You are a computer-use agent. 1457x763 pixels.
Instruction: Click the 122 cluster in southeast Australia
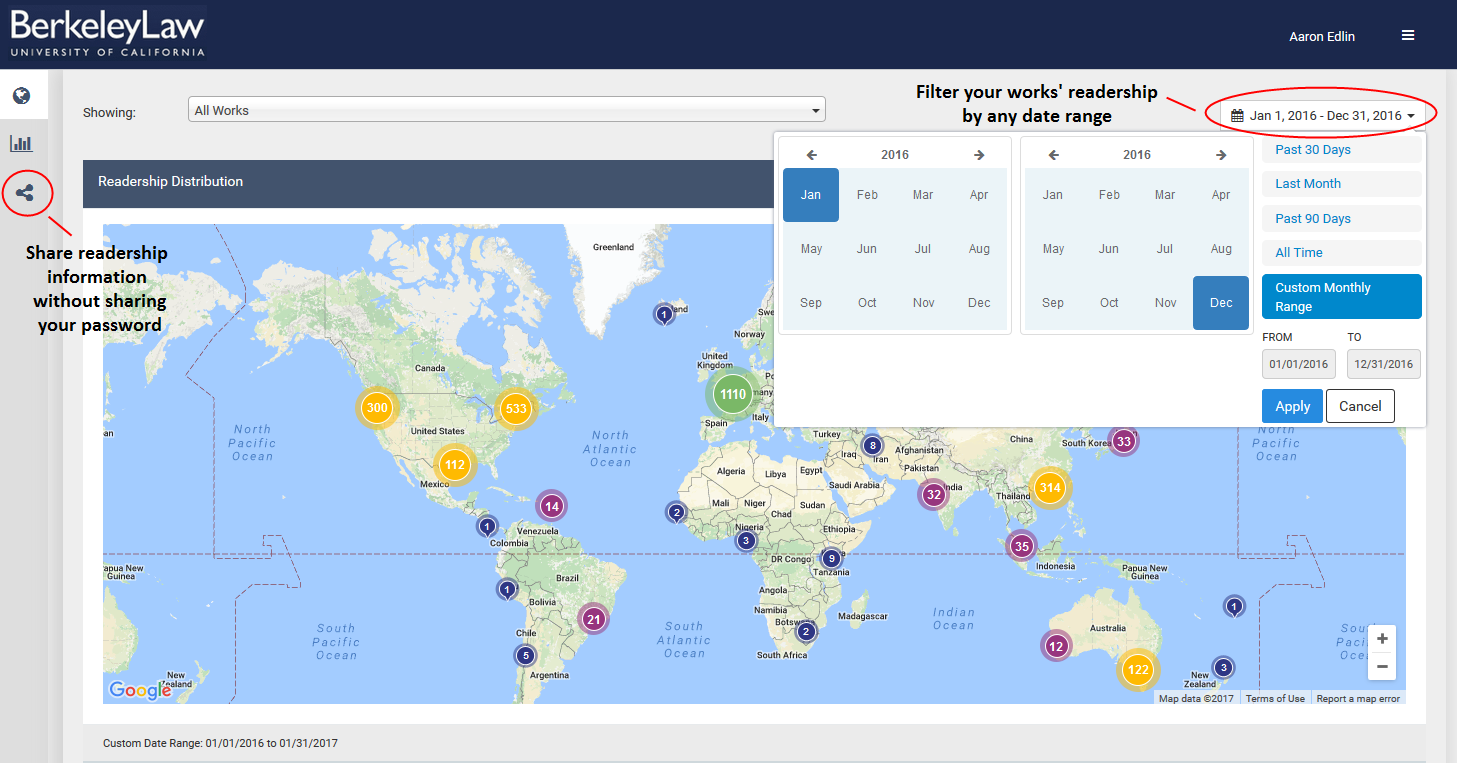click(1137, 670)
